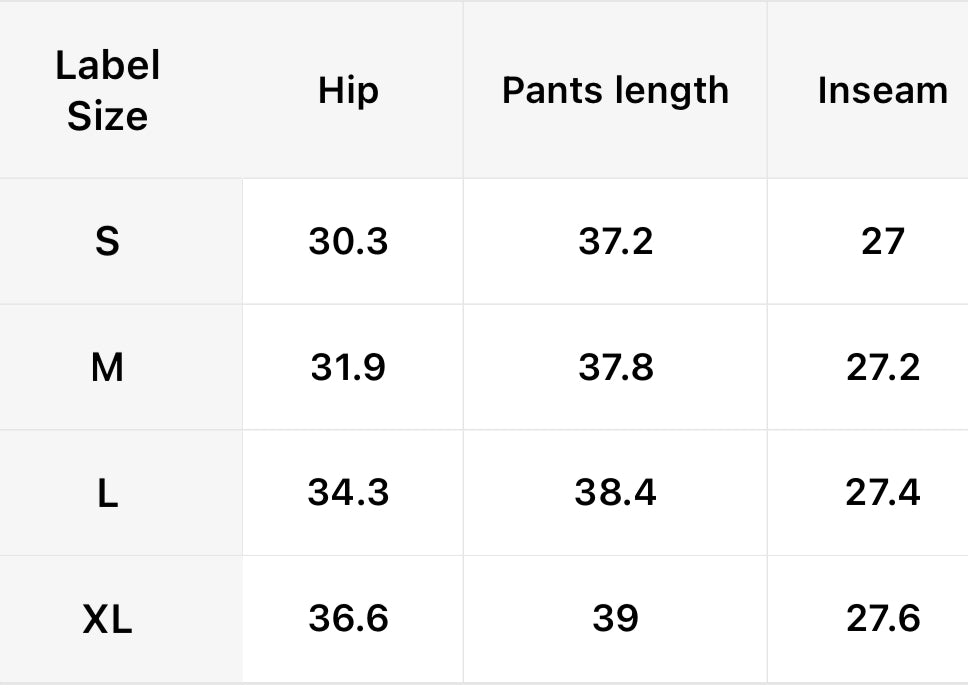This screenshot has height=688, width=968.
Task: Select the L size row label
Action: tap(107, 493)
